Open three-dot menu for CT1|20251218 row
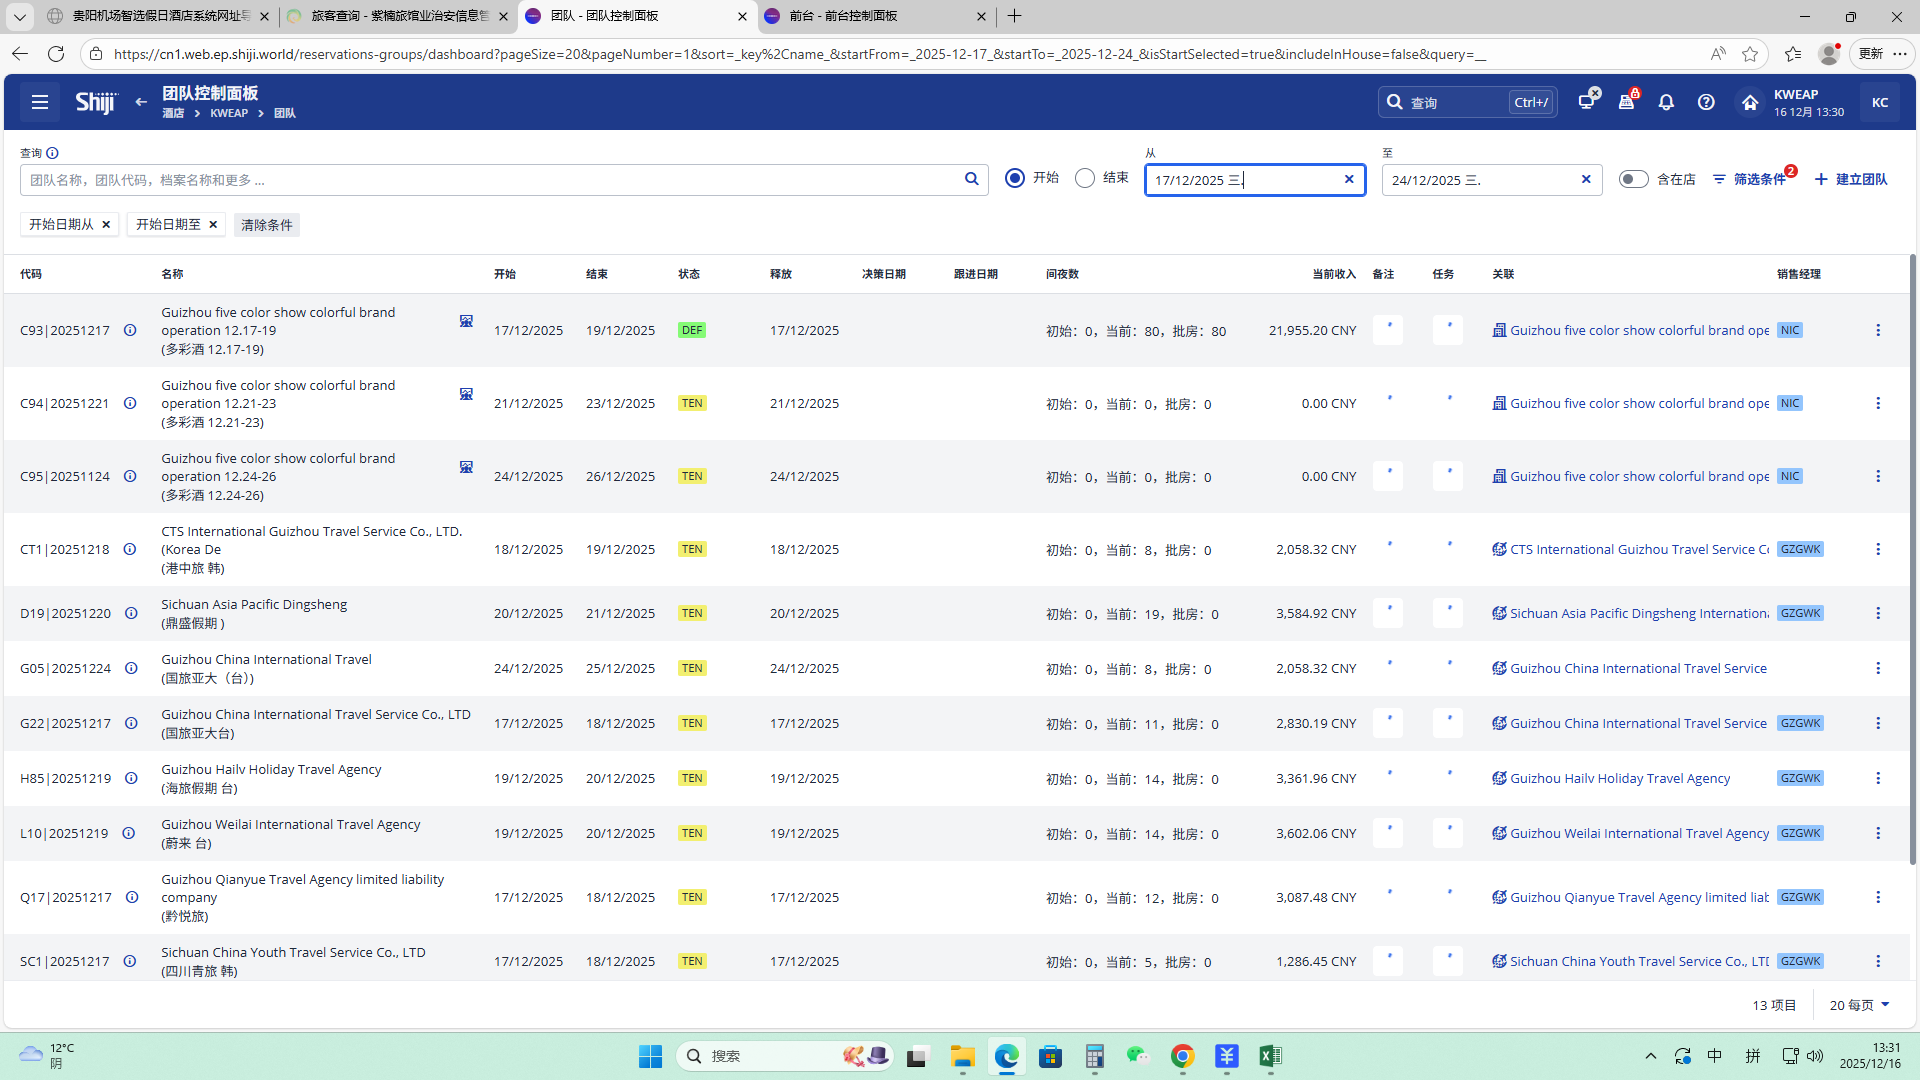Image resolution: width=1920 pixels, height=1080 pixels. (1877, 549)
